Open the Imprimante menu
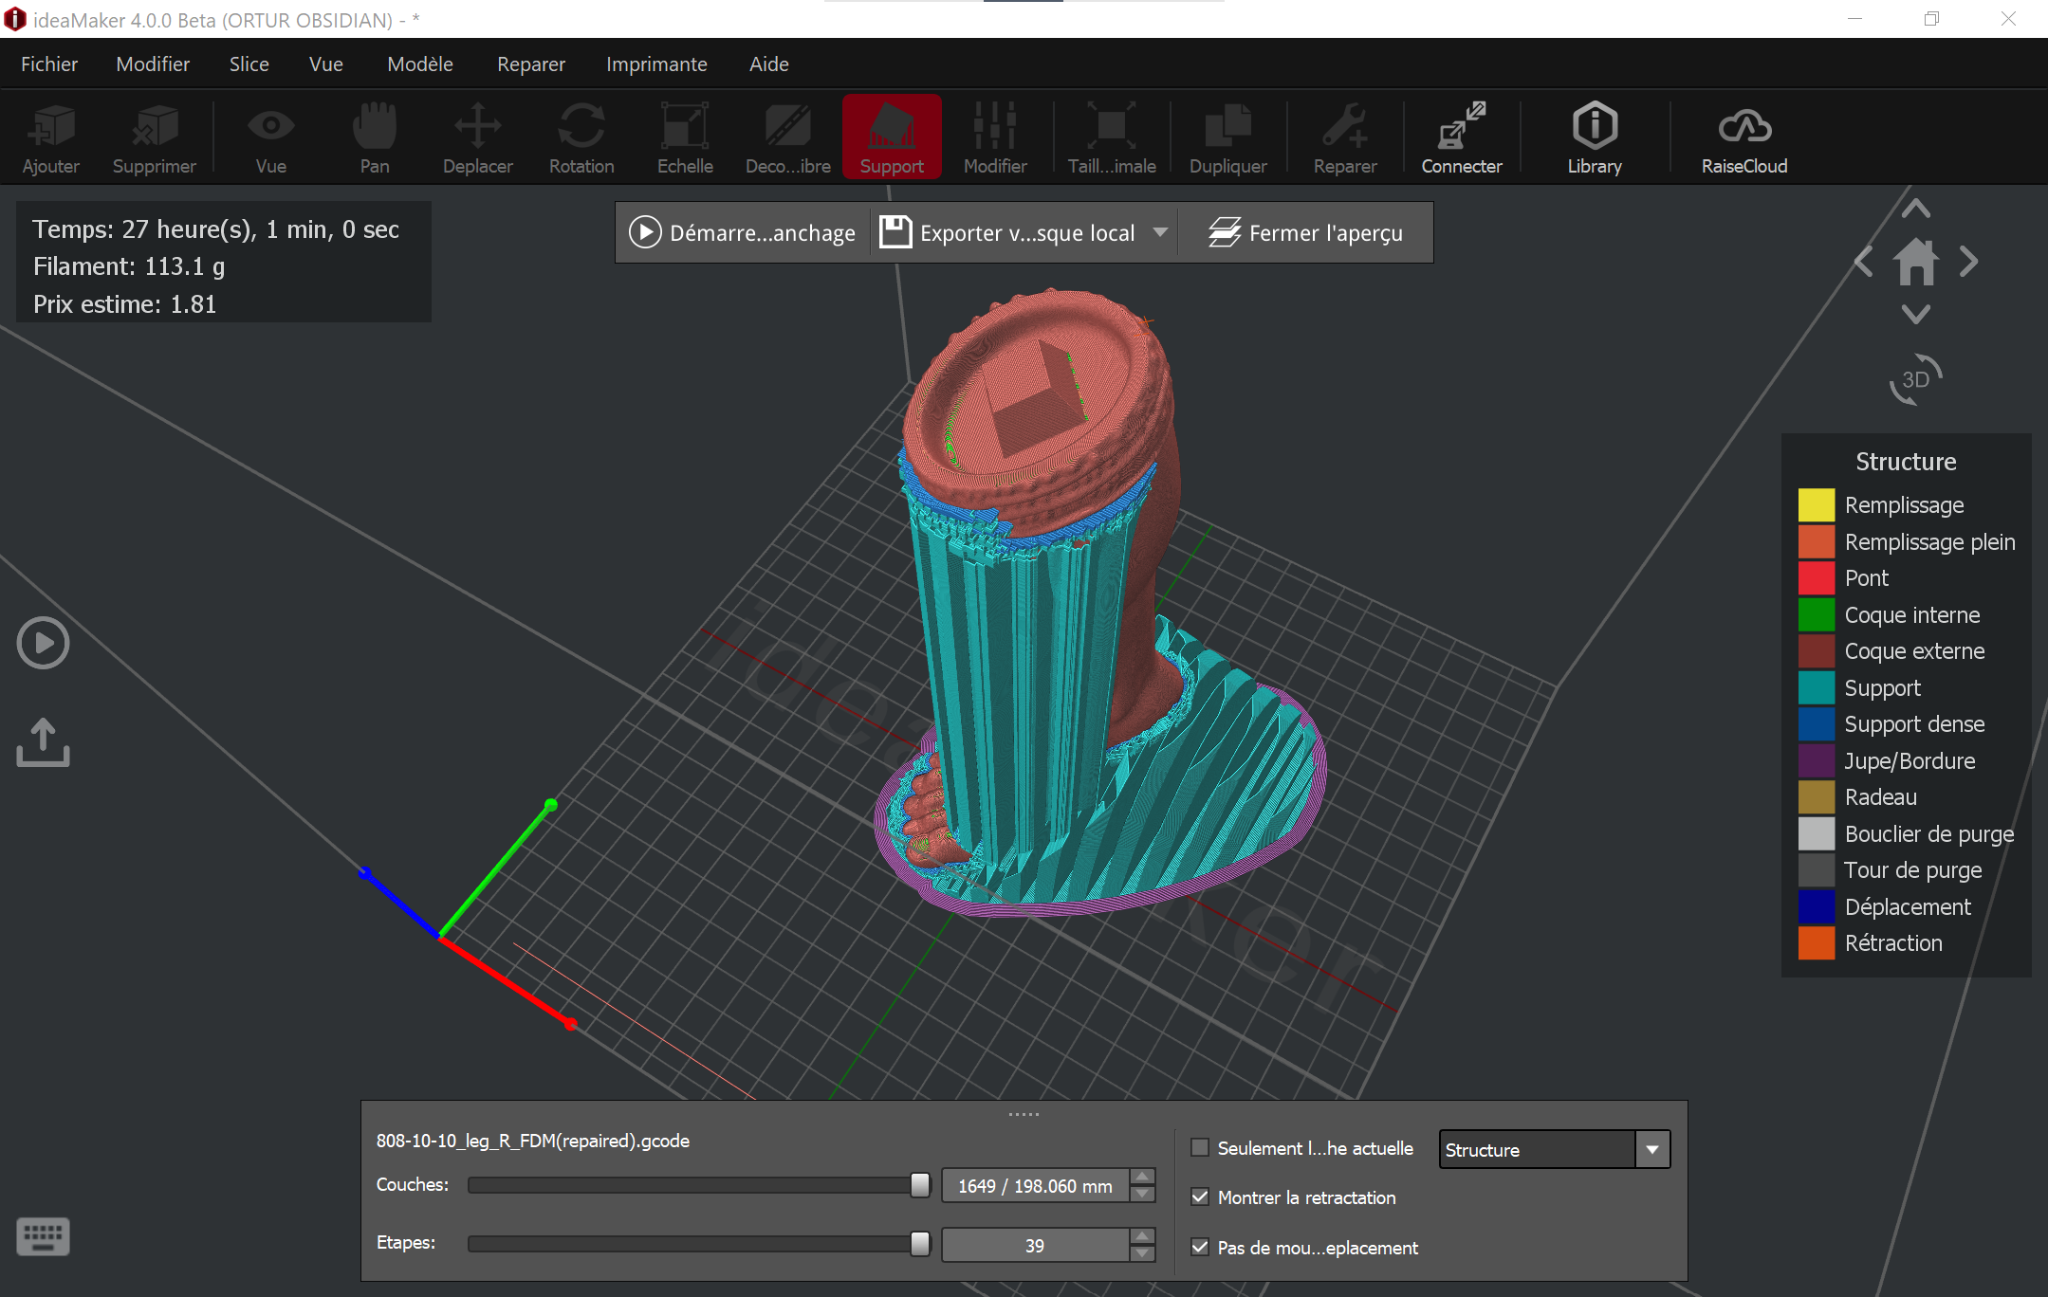Screen dimensions: 2048x1297 click(x=656, y=64)
